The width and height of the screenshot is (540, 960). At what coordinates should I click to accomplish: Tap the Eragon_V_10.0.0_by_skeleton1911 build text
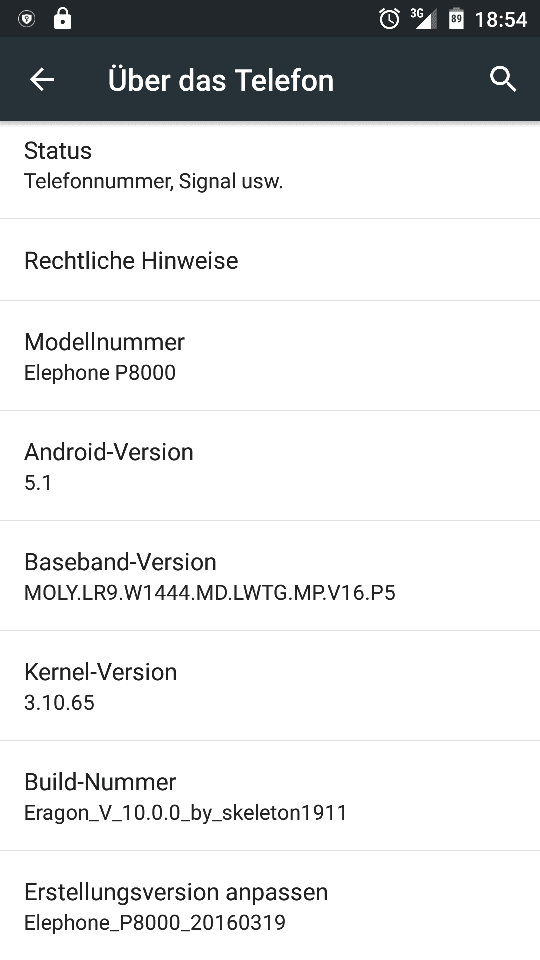(x=186, y=813)
